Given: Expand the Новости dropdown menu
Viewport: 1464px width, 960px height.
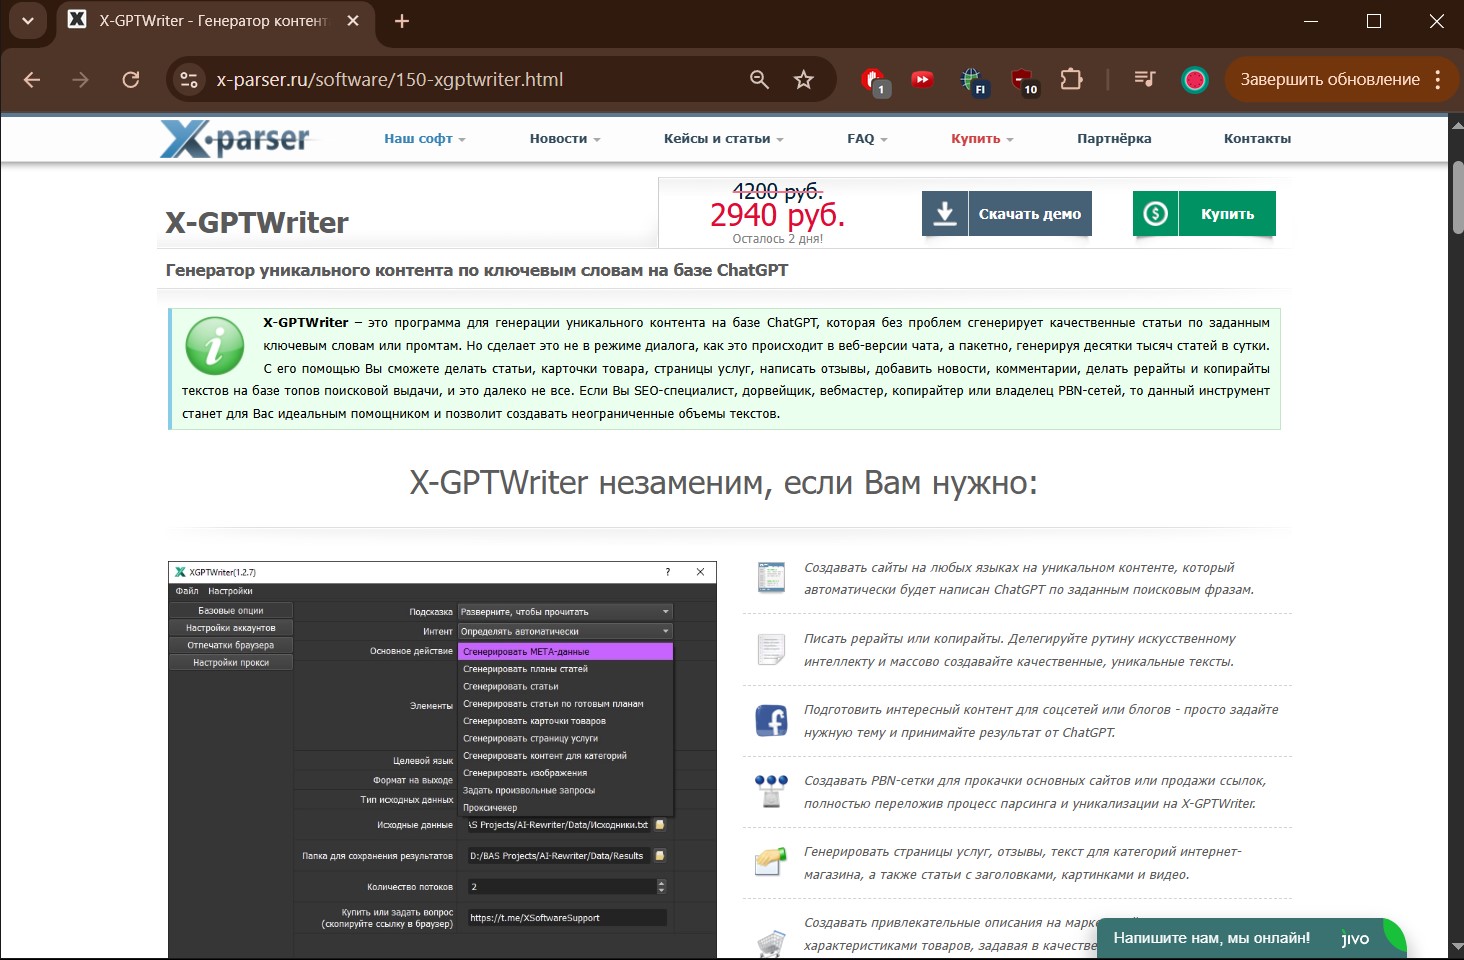Looking at the screenshot, I should tap(564, 139).
